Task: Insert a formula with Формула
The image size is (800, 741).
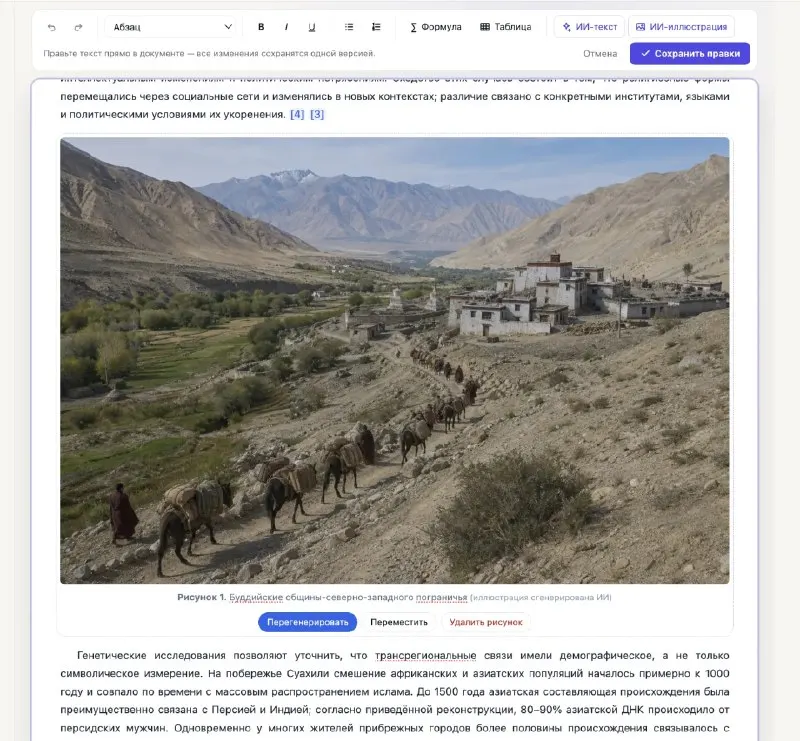Action: (x=436, y=27)
